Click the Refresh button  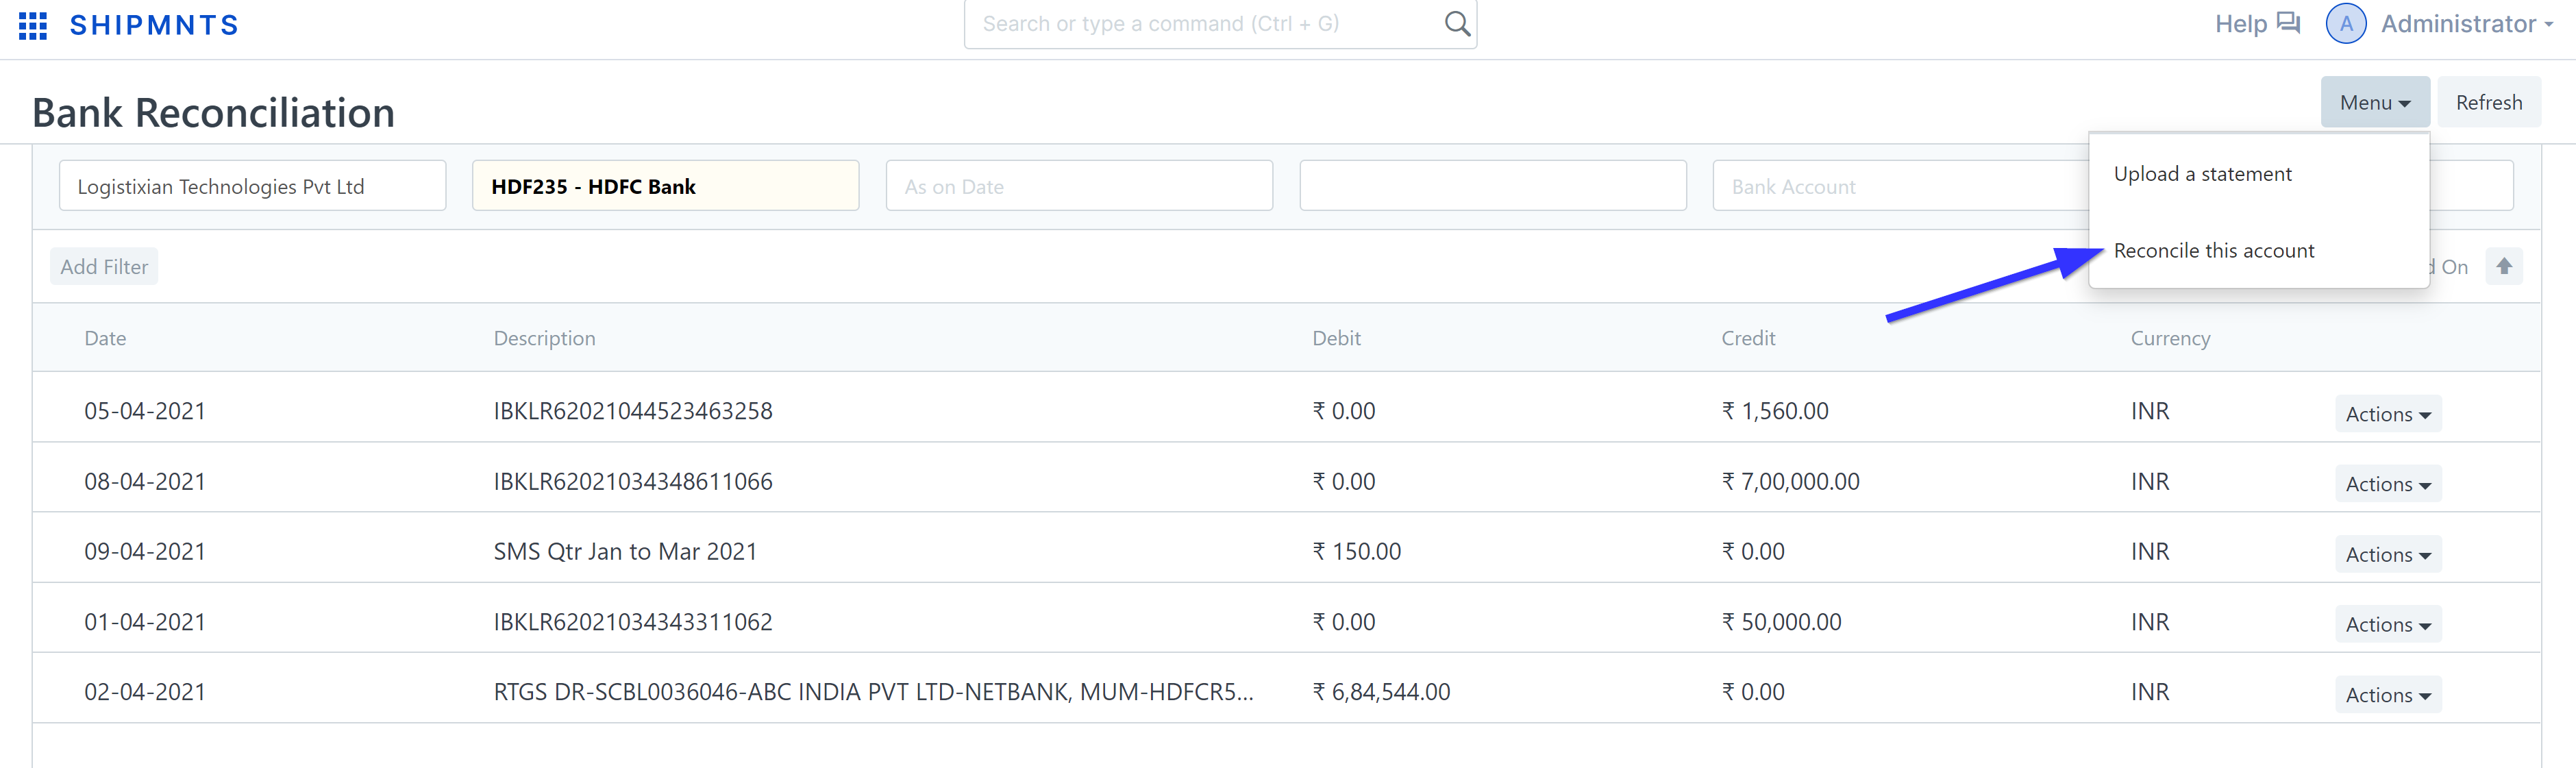point(2488,102)
